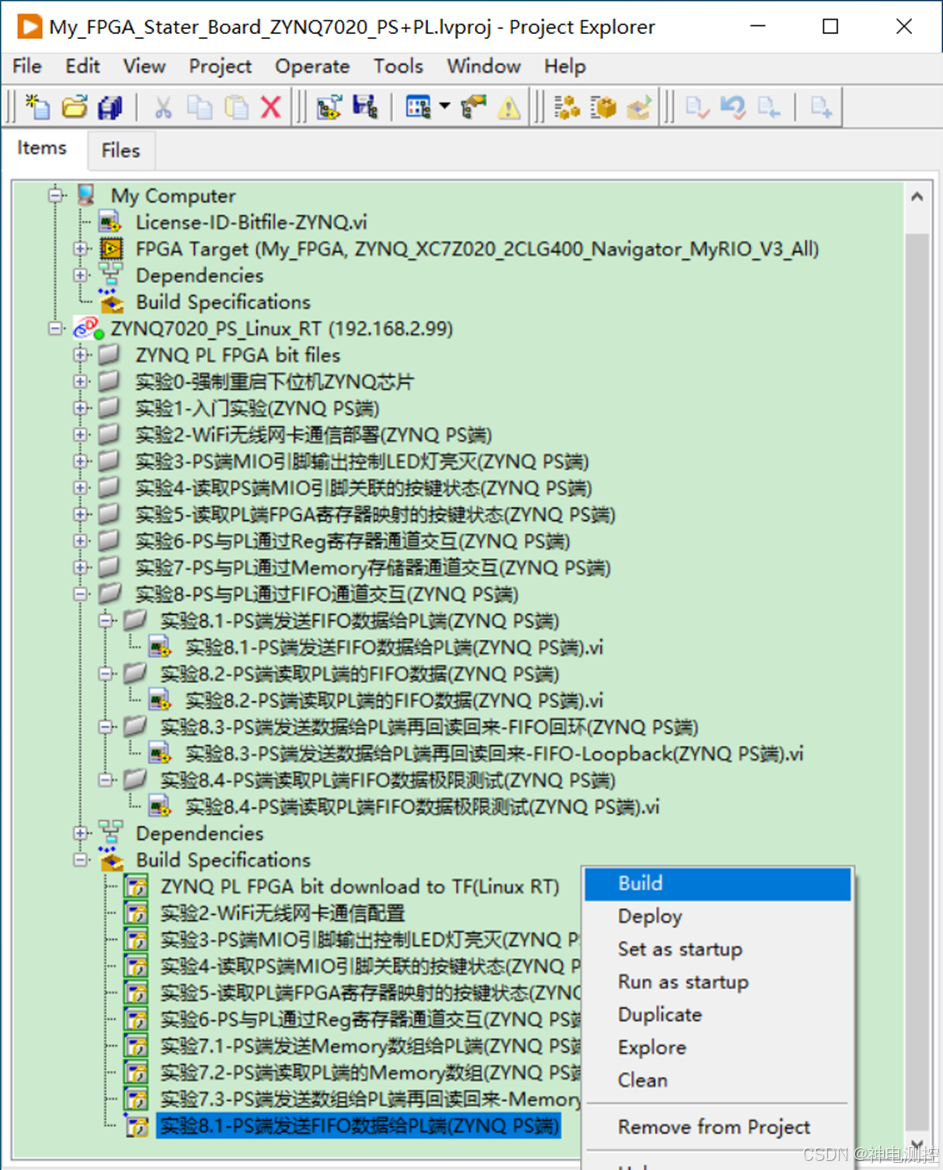This screenshot has width=943, height=1170.
Task: Click the Filter View toolbar icon
Action: (418, 107)
